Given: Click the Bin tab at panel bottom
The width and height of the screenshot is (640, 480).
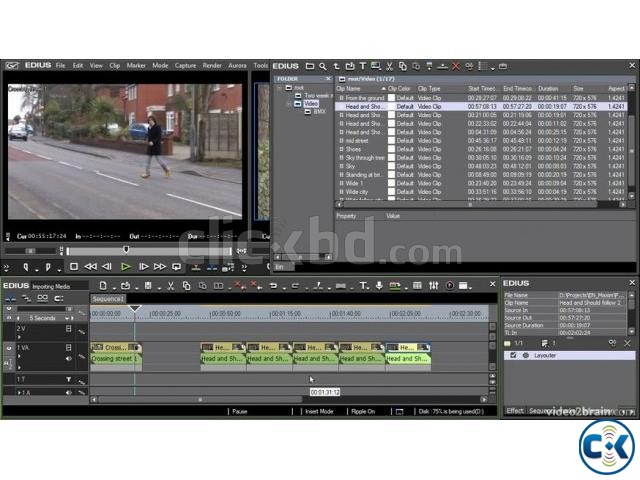Looking at the screenshot, I should pyautogui.click(x=283, y=267).
